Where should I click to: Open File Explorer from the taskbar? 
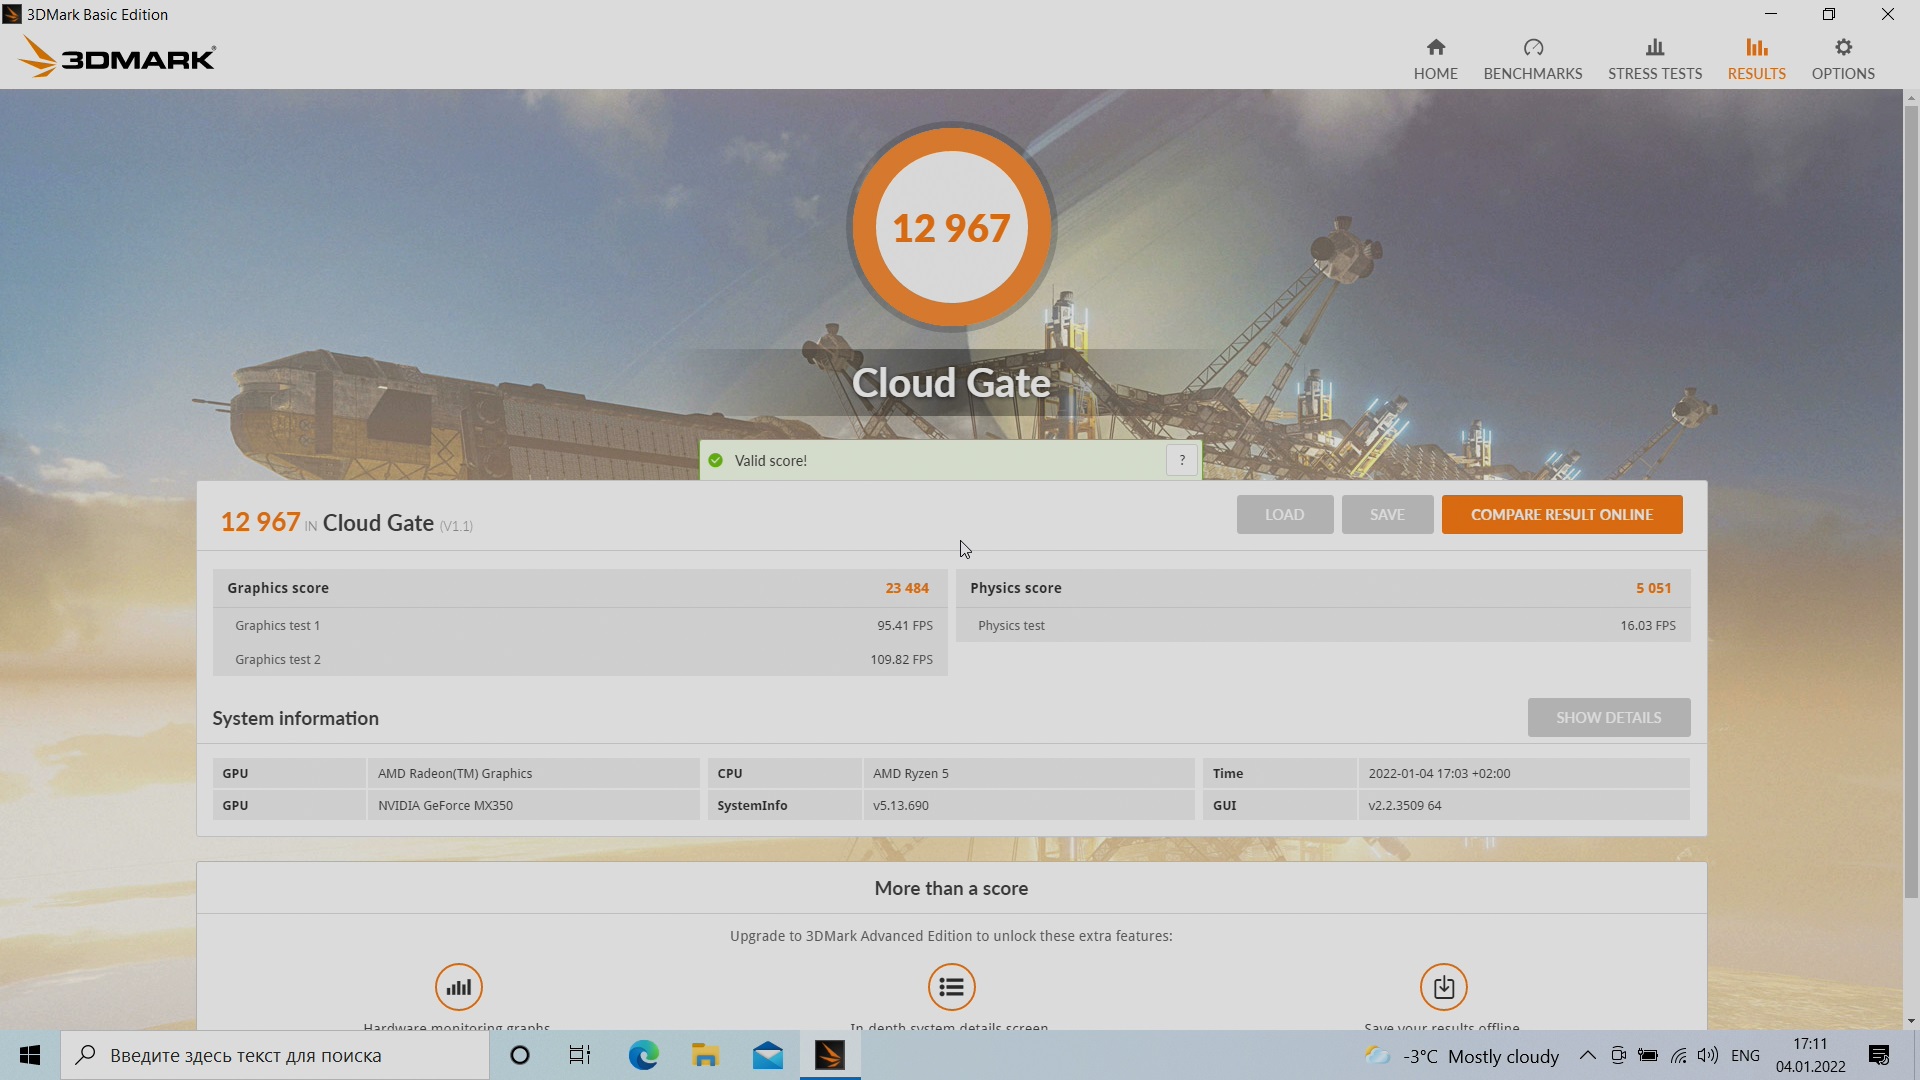click(705, 1055)
